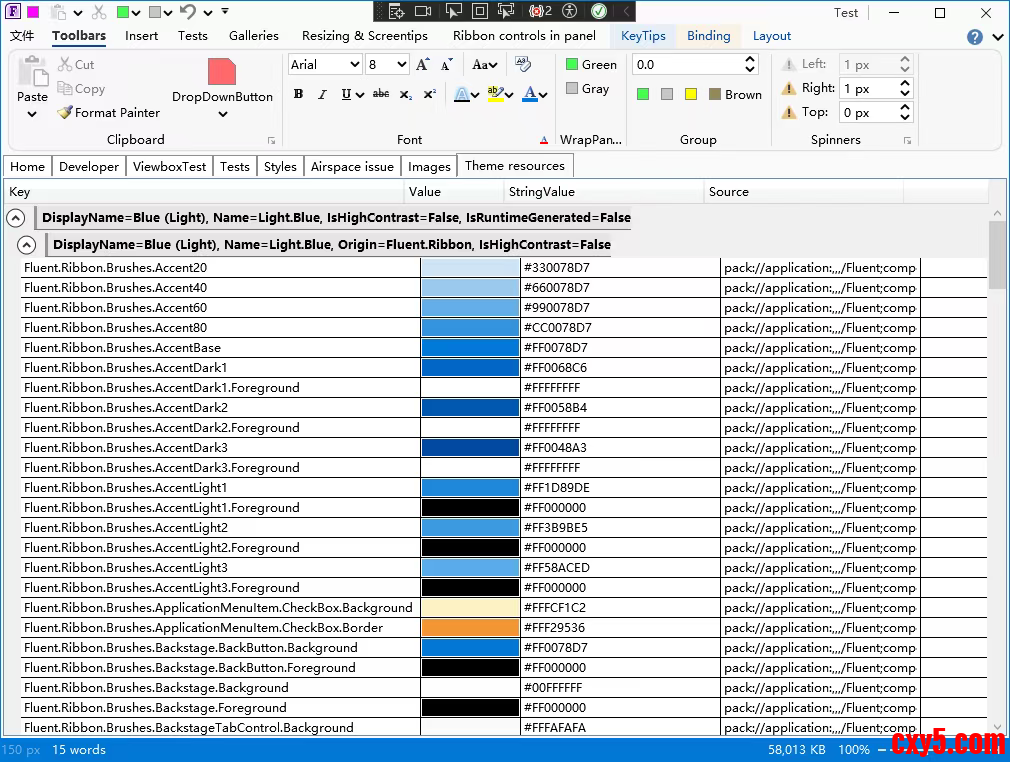The height and width of the screenshot is (762, 1010).
Task: Click the Grow Font icon
Action: point(422,64)
